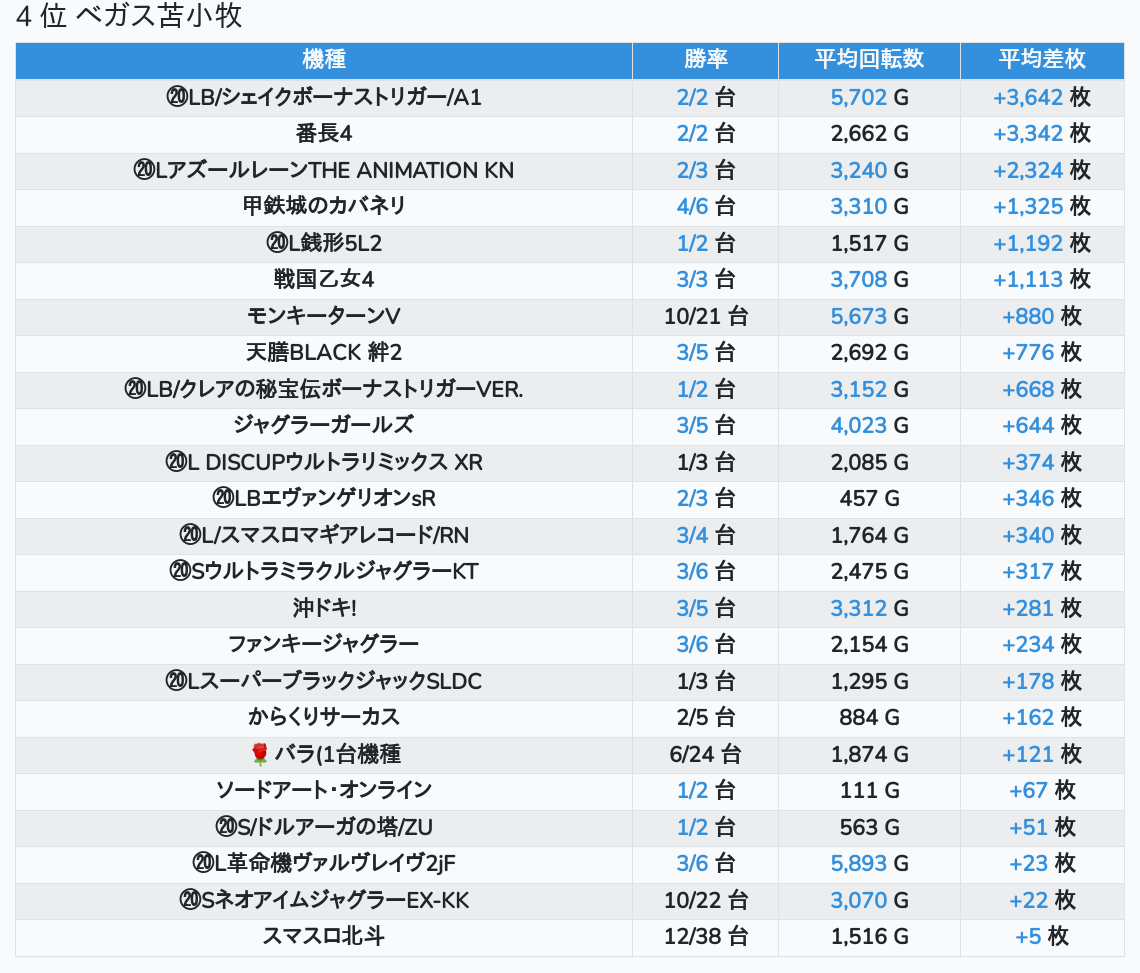Click the 平均回転数 column header
The height and width of the screenshot is (973, 1140).
point(869,59)
